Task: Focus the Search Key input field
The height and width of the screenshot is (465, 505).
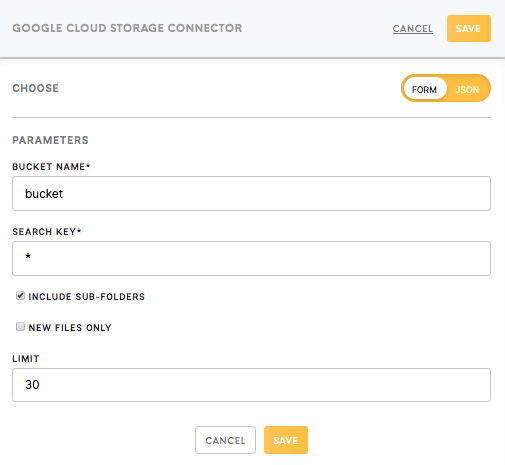Action: 251,258
